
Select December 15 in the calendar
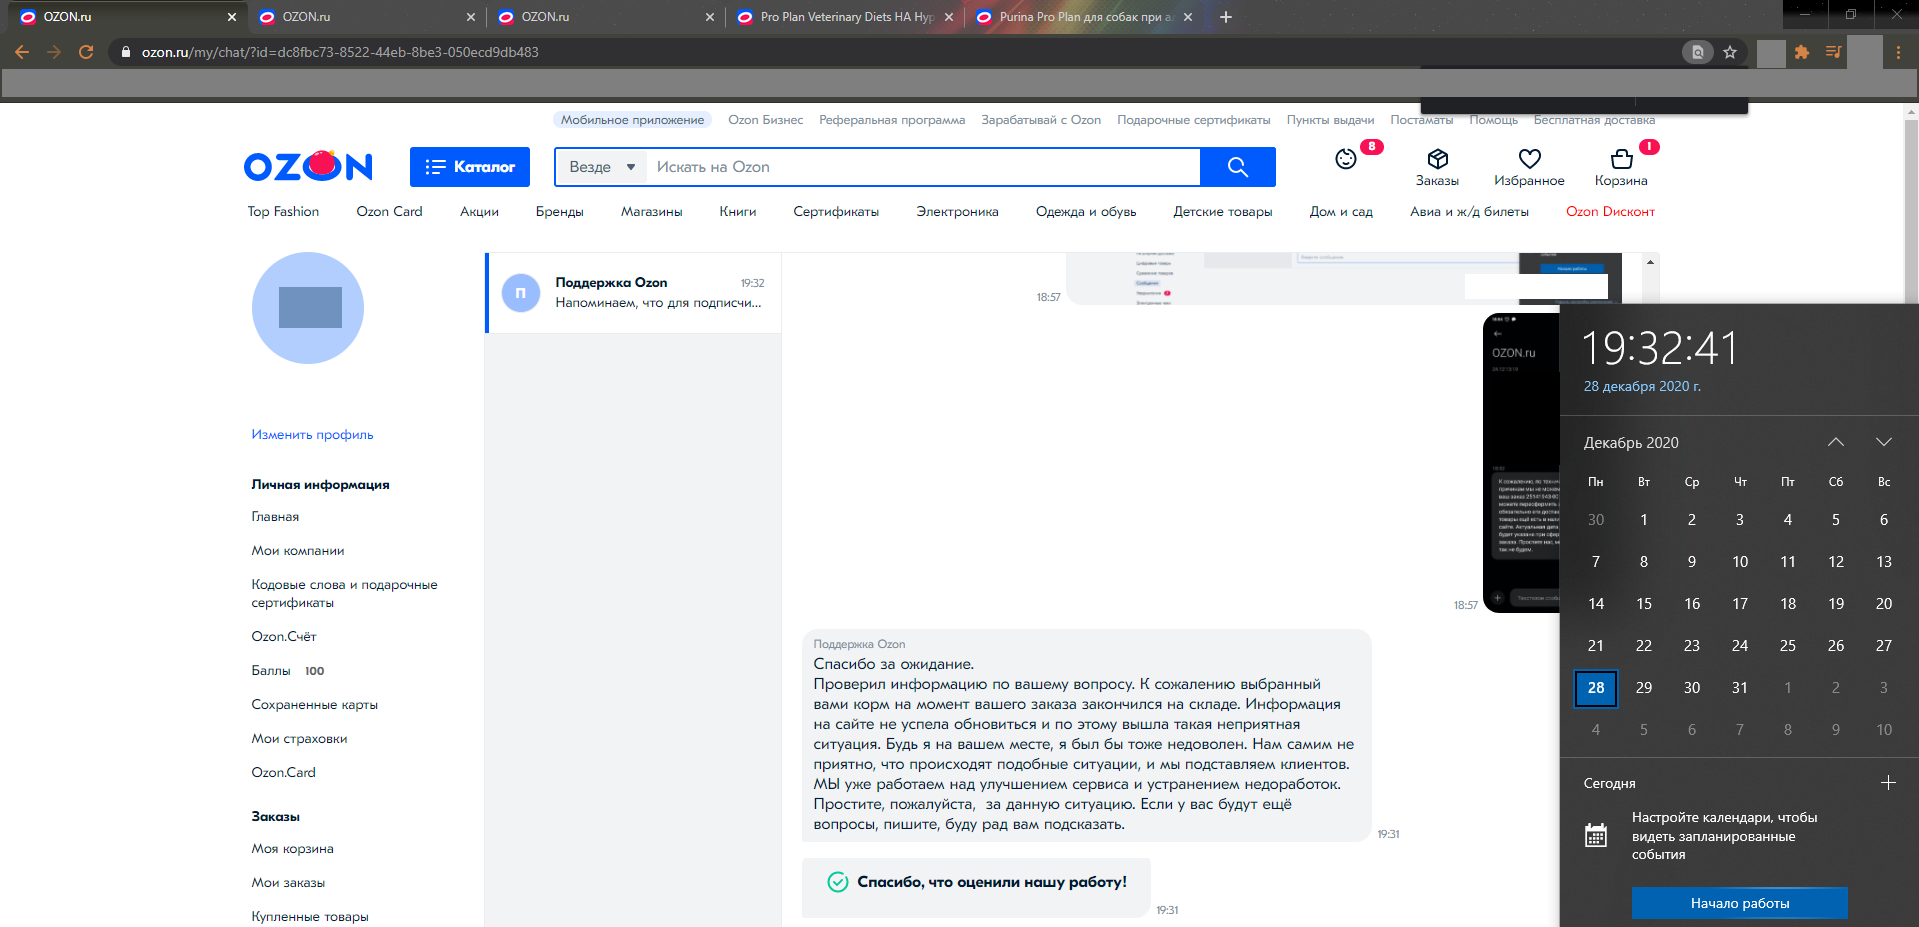1644,604
